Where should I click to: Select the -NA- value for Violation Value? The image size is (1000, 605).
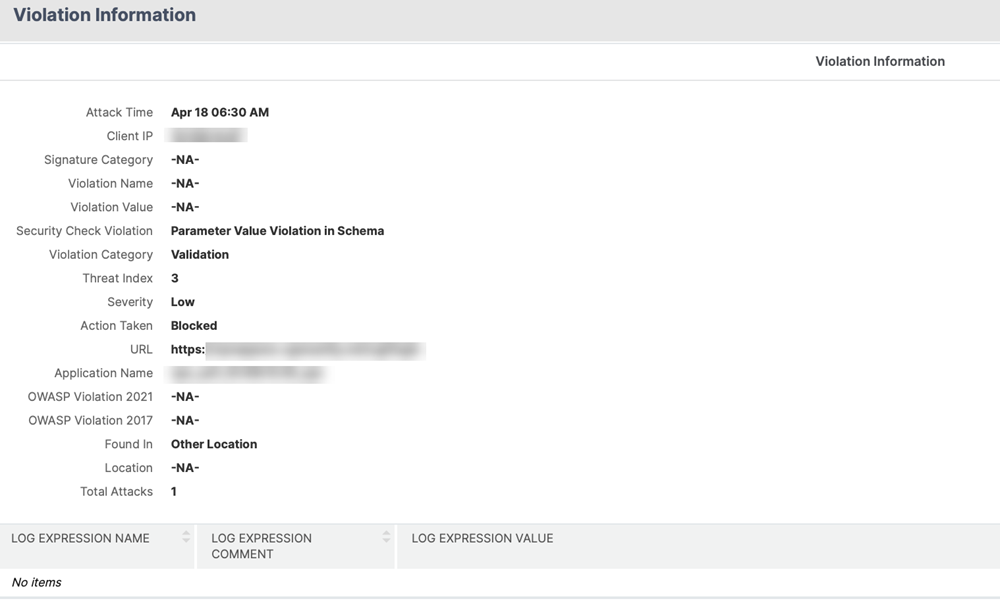click(185, 207)
